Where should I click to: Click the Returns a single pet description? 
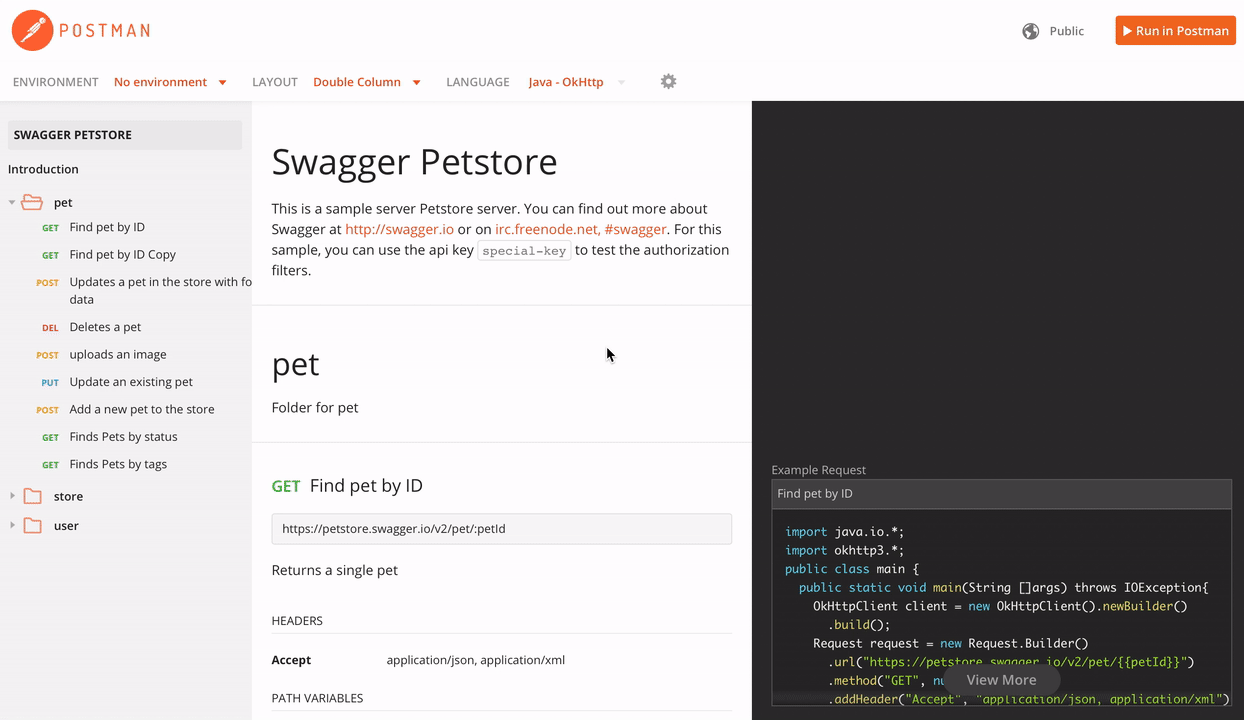(x=334, y=570)
